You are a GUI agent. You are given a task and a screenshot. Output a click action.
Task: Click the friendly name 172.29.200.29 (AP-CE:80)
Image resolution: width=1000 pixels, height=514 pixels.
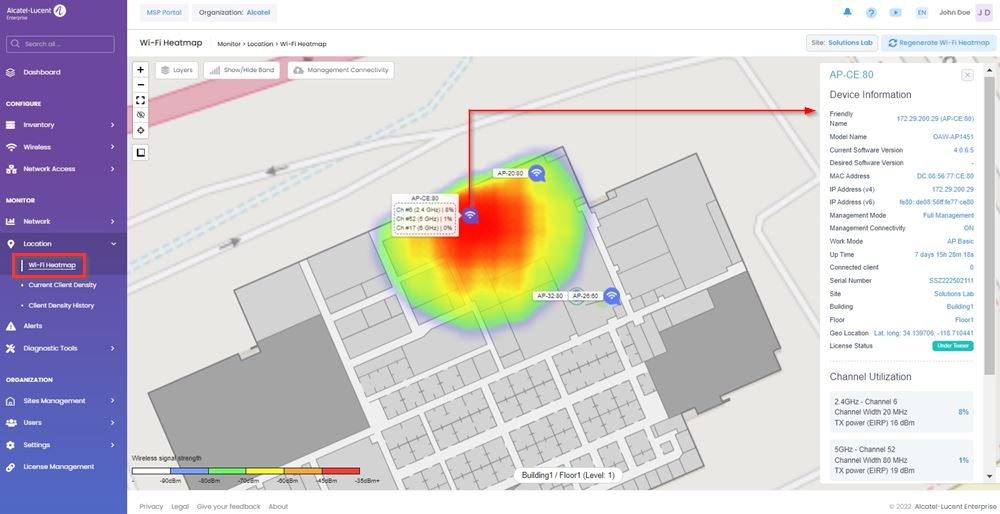click(935, 119)
